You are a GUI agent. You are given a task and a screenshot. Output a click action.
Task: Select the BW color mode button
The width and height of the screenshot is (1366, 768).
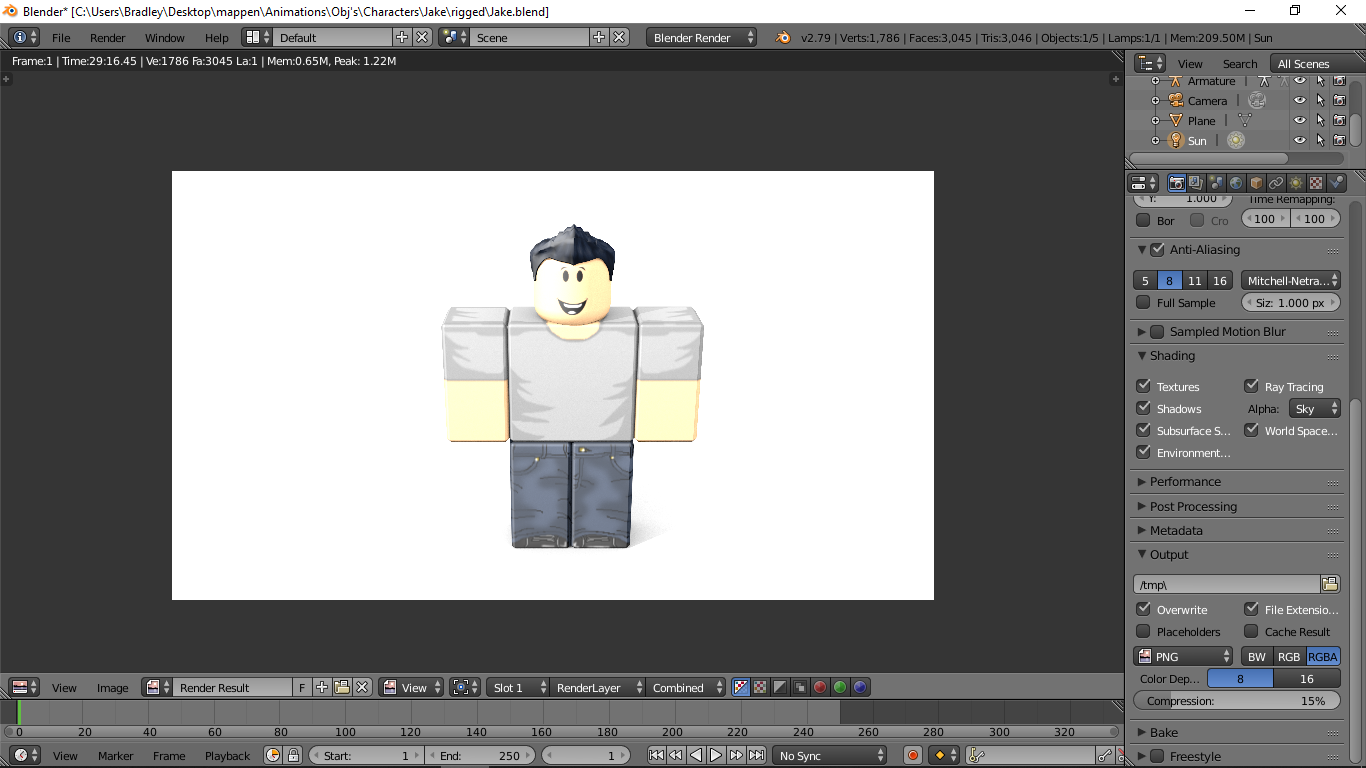tap(1257, 656)
